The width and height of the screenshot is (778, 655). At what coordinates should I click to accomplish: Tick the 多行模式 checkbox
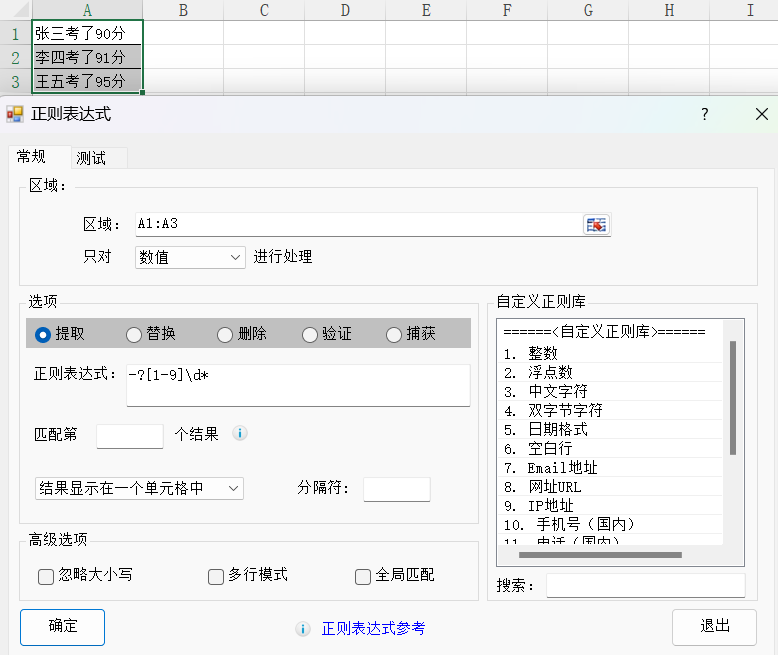pos(216,576)
